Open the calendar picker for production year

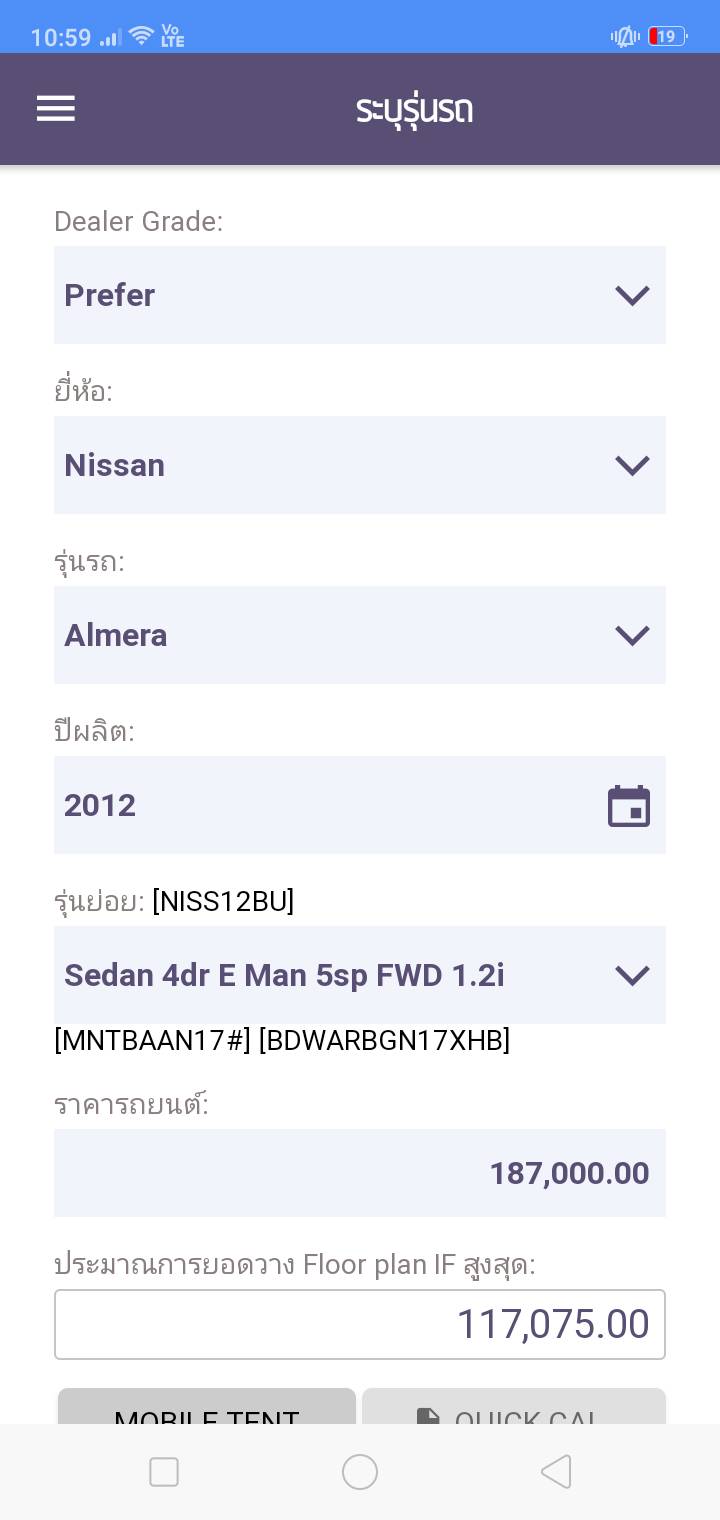click(629, 806)
